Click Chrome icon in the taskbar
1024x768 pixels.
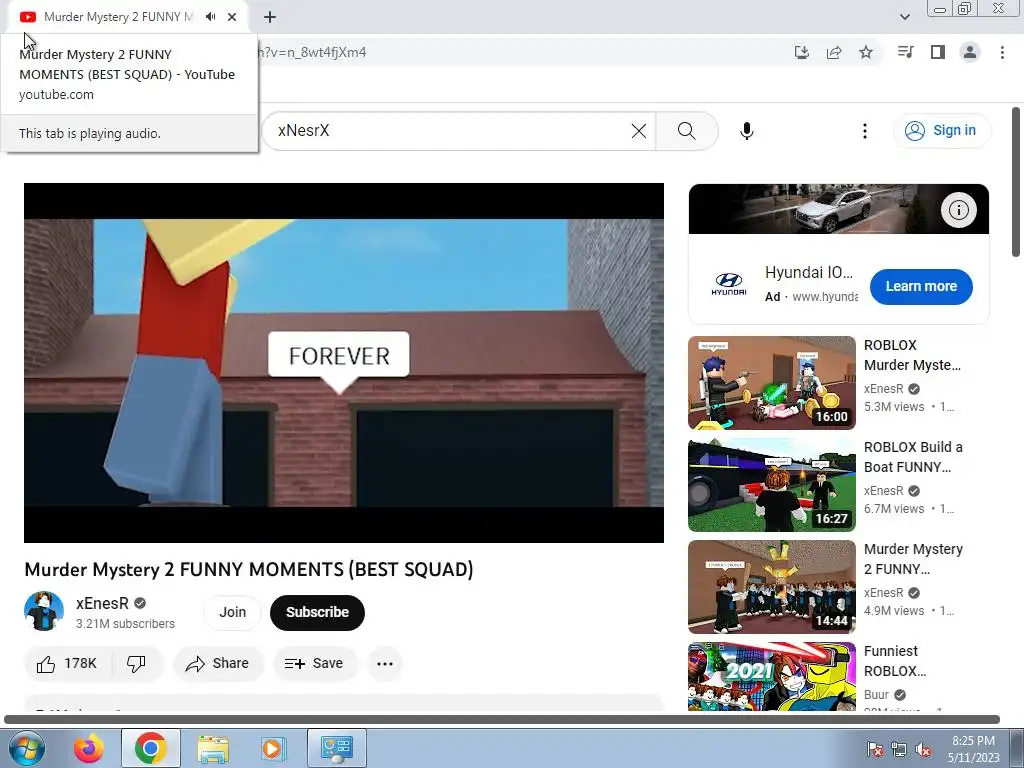[x=151, y=748]
